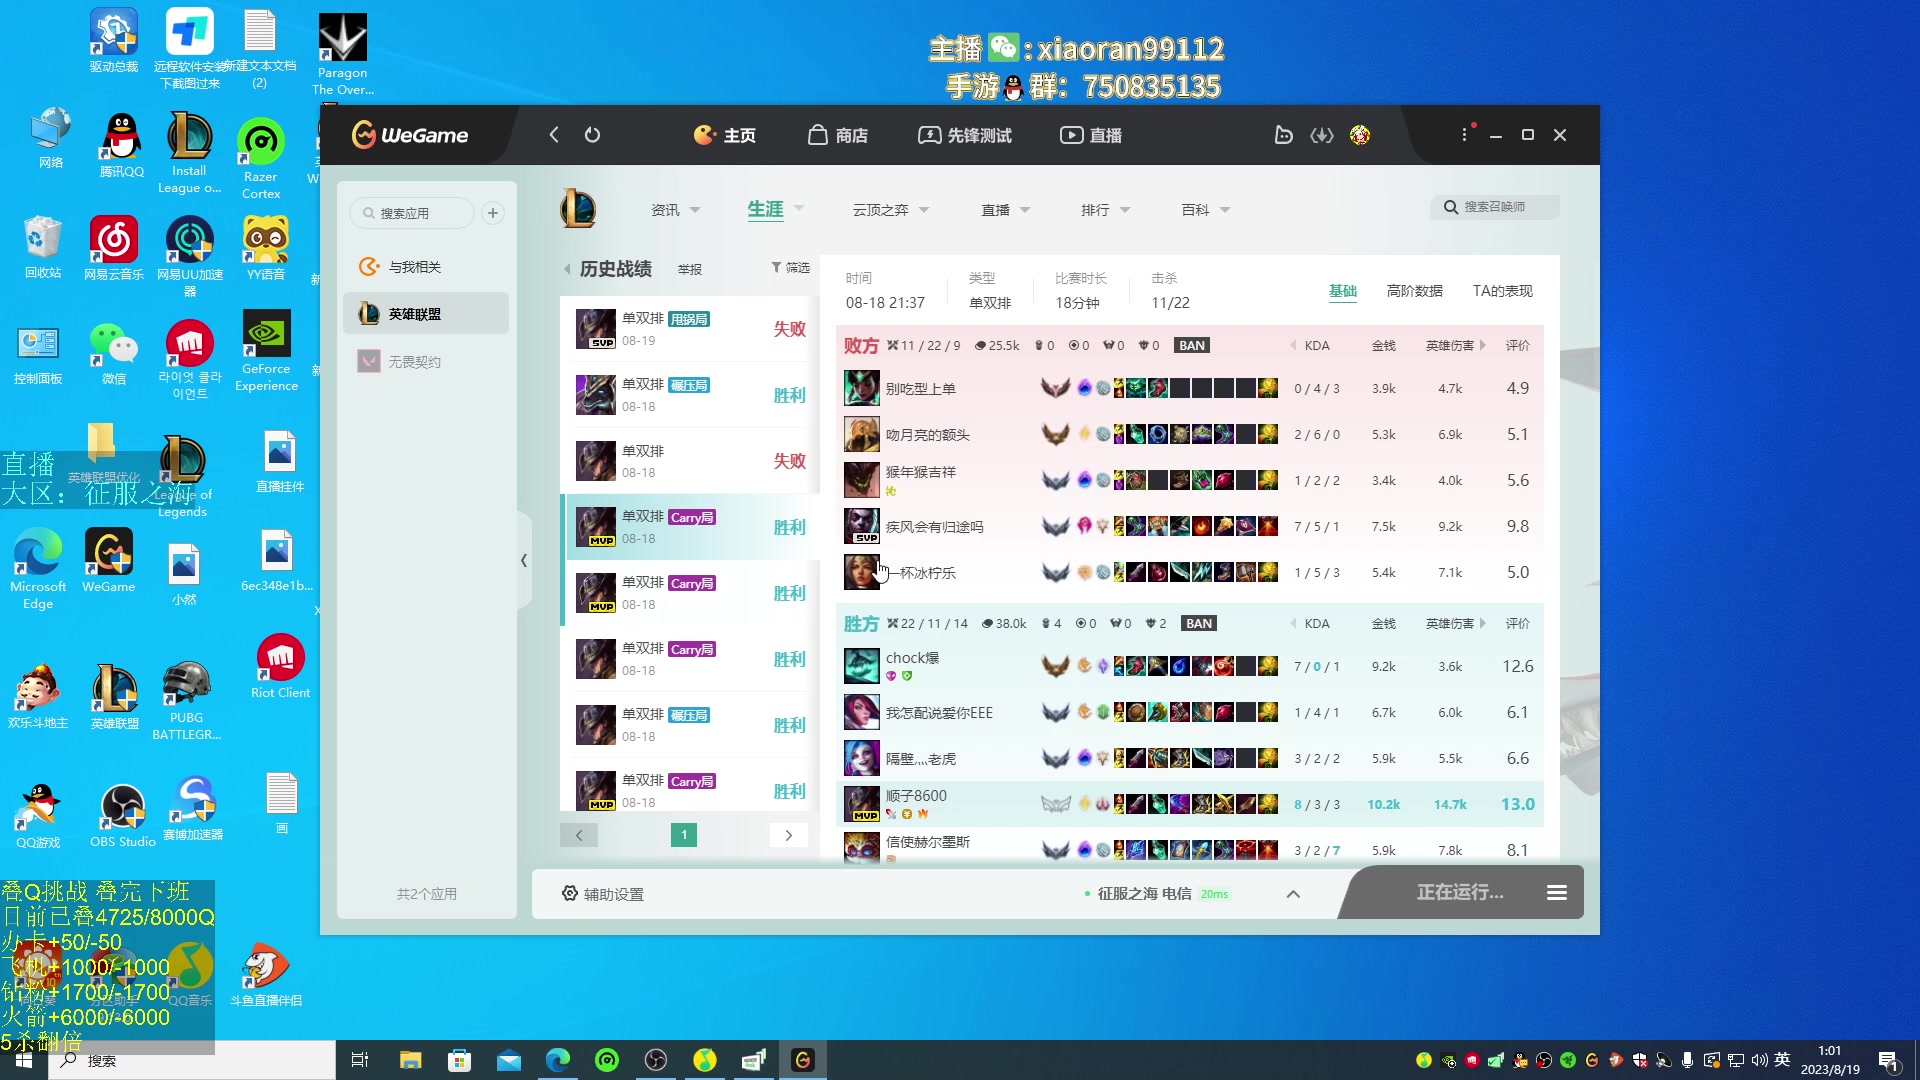Expand the 征服之海 电信 server selector
The height and width of the screenshot is (1080, 1920).
pos(1293,894)
